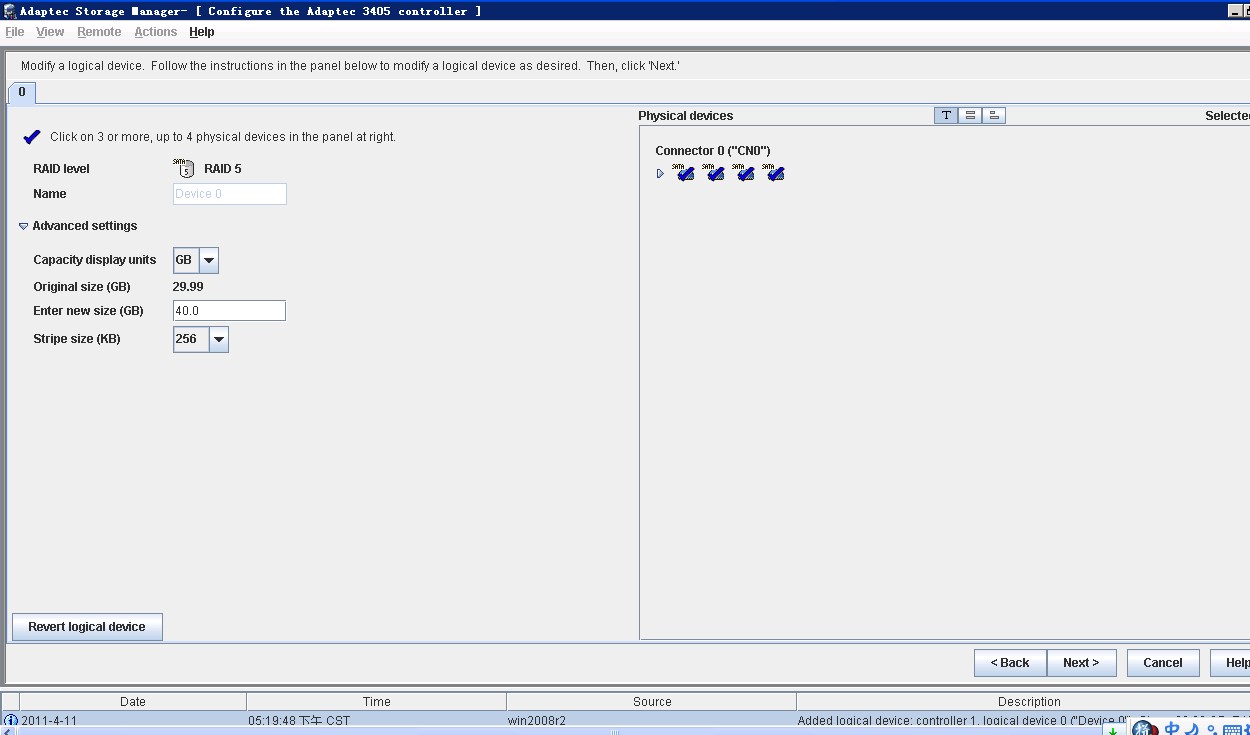Select logical device tab 0
1250x735 pixels.
tap(22, 92)
